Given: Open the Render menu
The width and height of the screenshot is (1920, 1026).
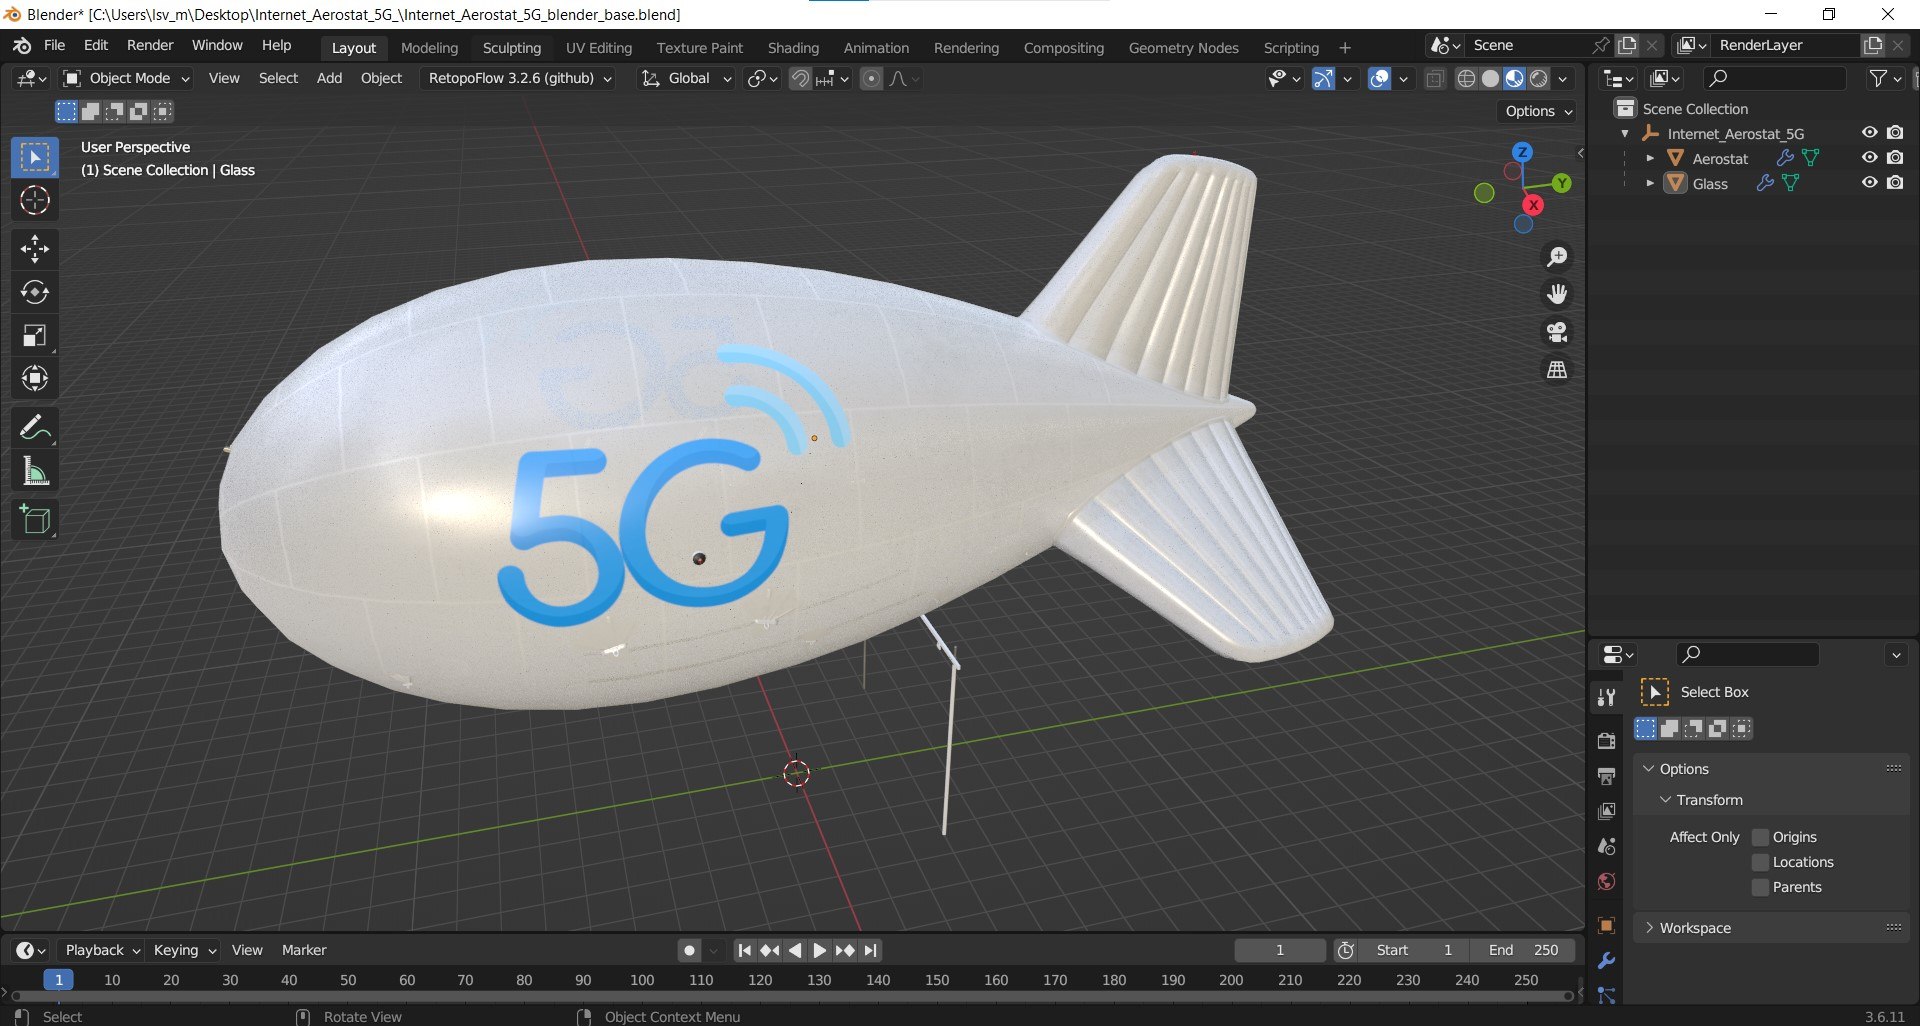Looking at the screenshot, I should pos(150,46).
